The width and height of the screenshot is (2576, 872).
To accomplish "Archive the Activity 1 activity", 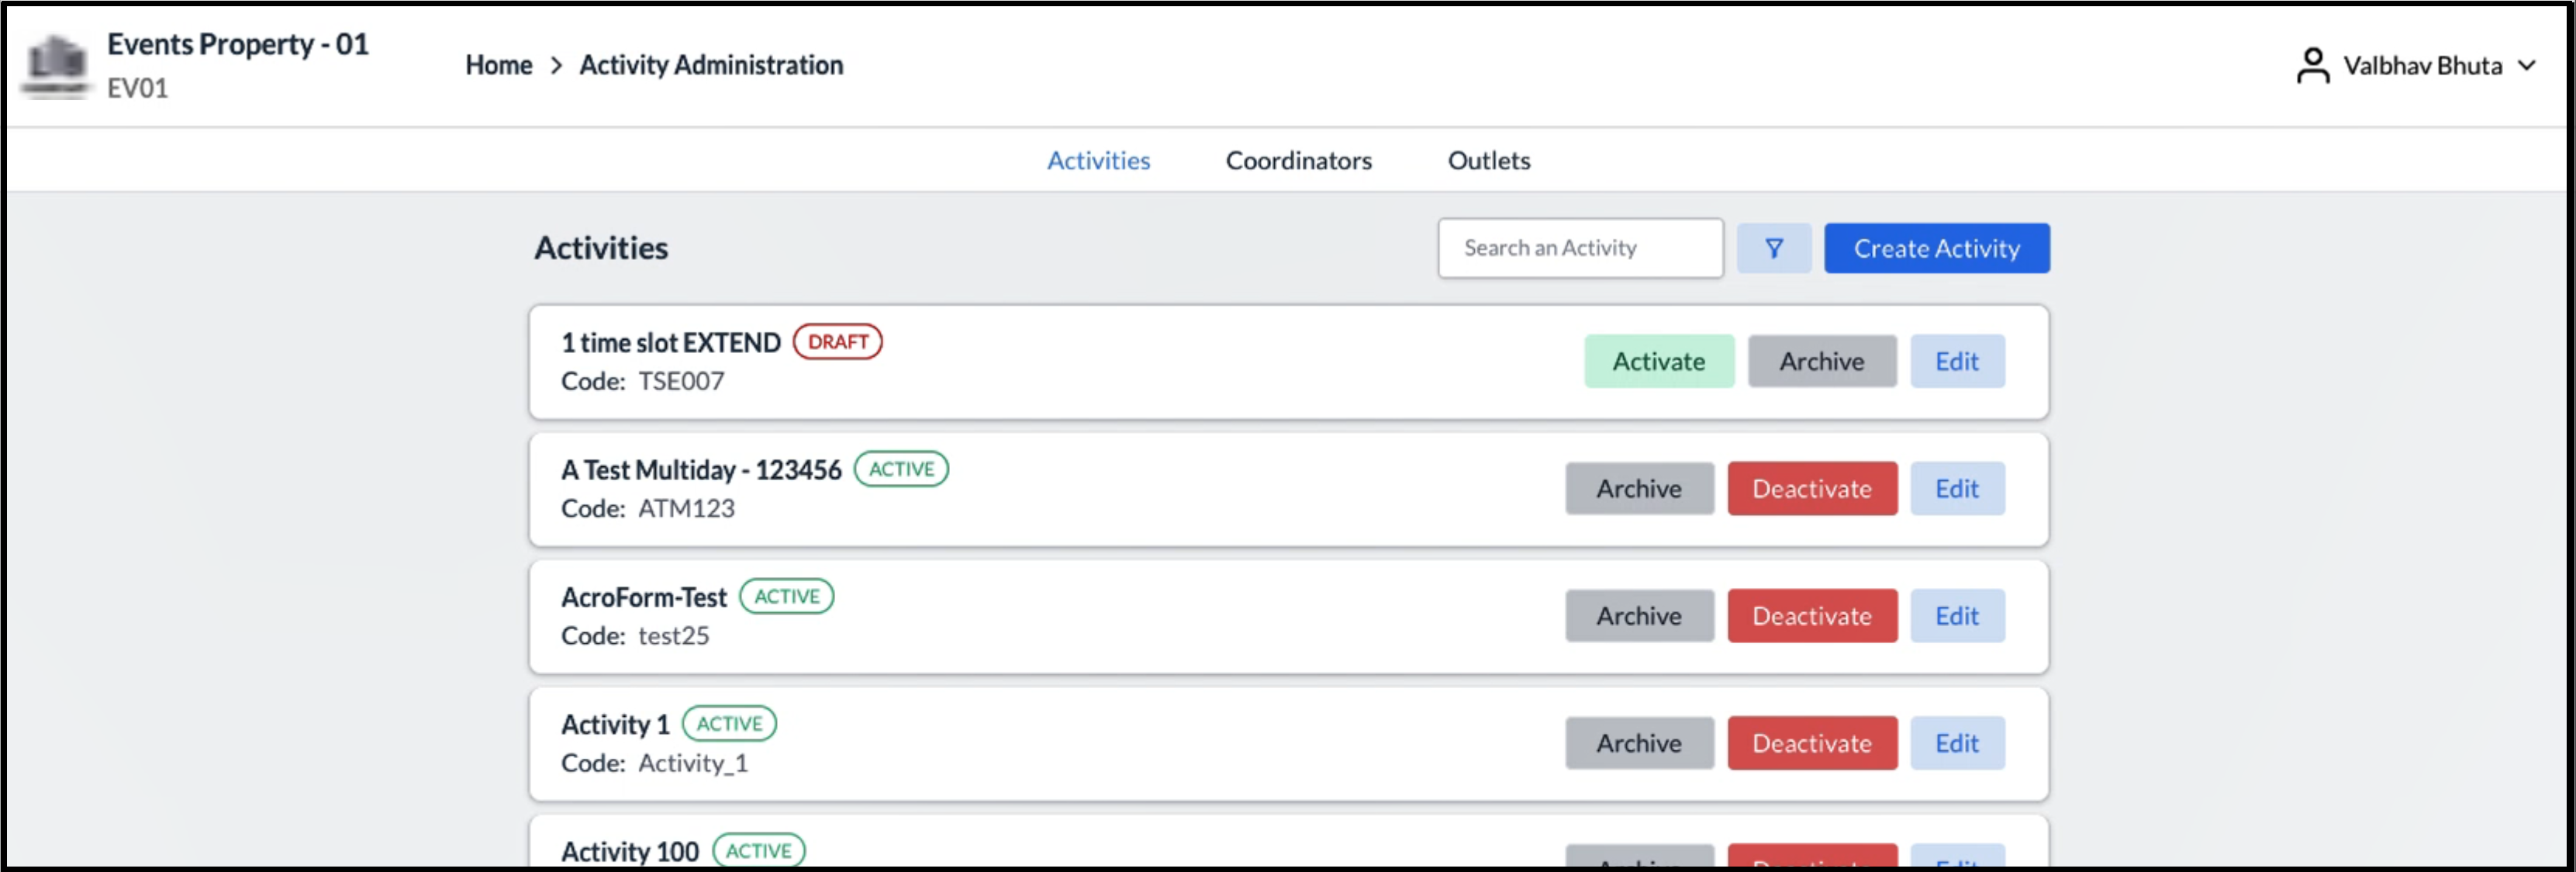I will (1639, 743).
